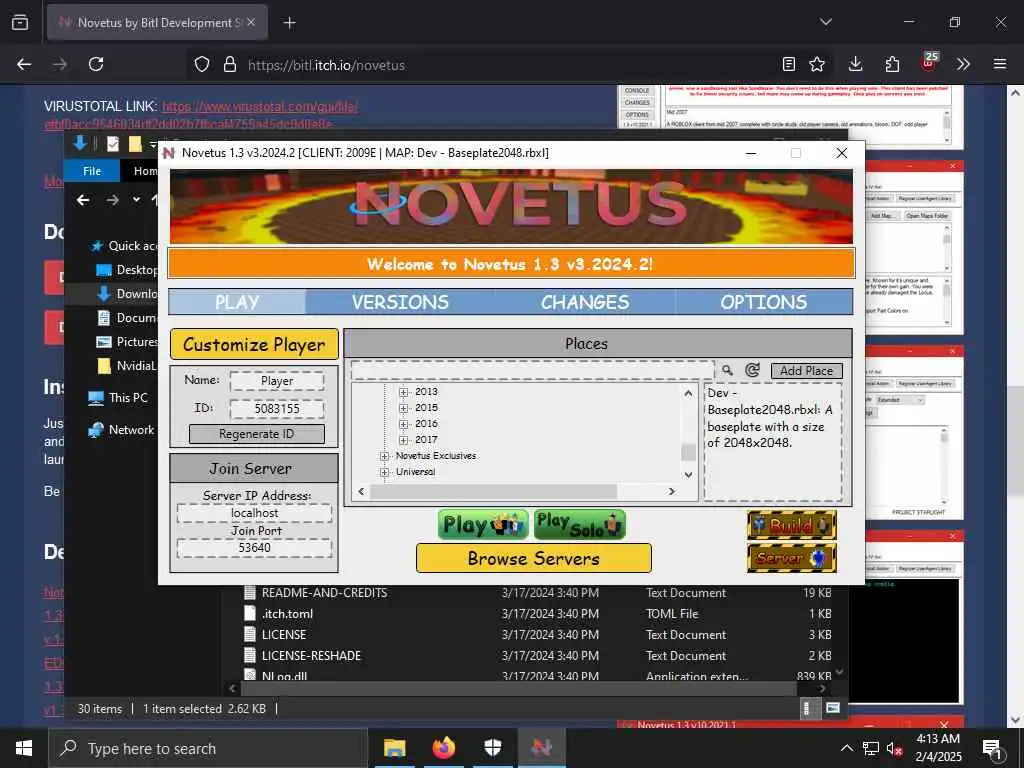
Task: Open Firefox from the taskbar
Action: coord(444,748)
